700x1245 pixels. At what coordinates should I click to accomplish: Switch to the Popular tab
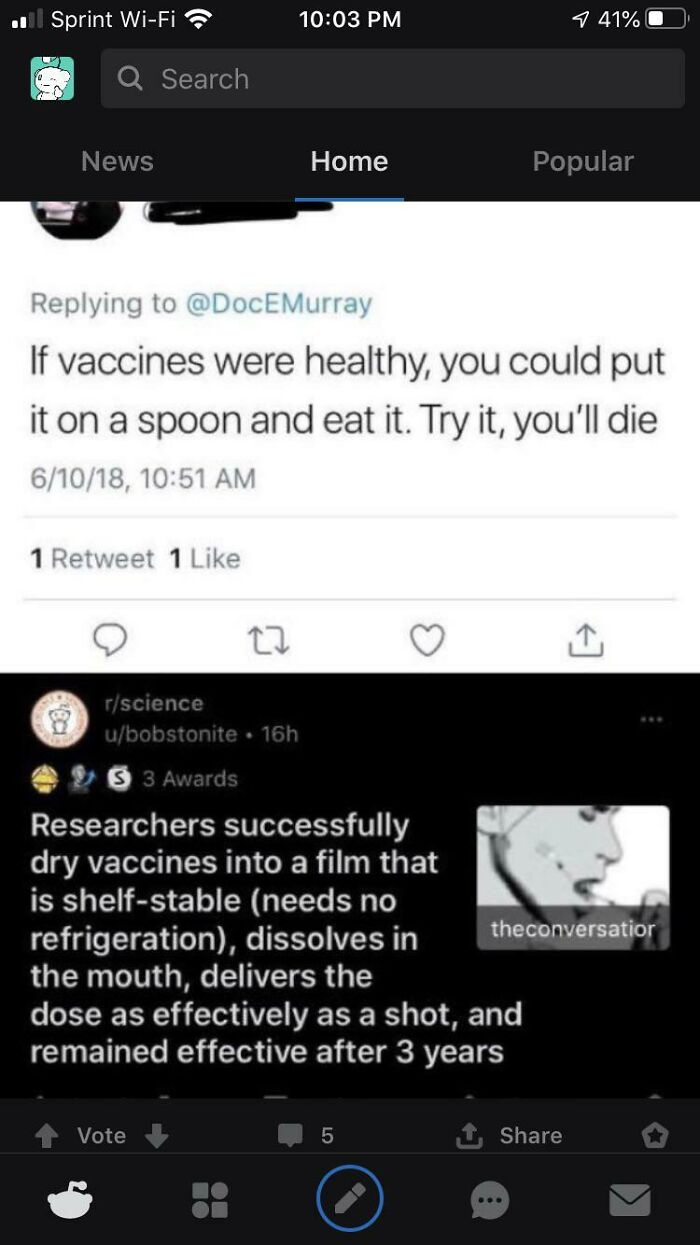[583, 161]
